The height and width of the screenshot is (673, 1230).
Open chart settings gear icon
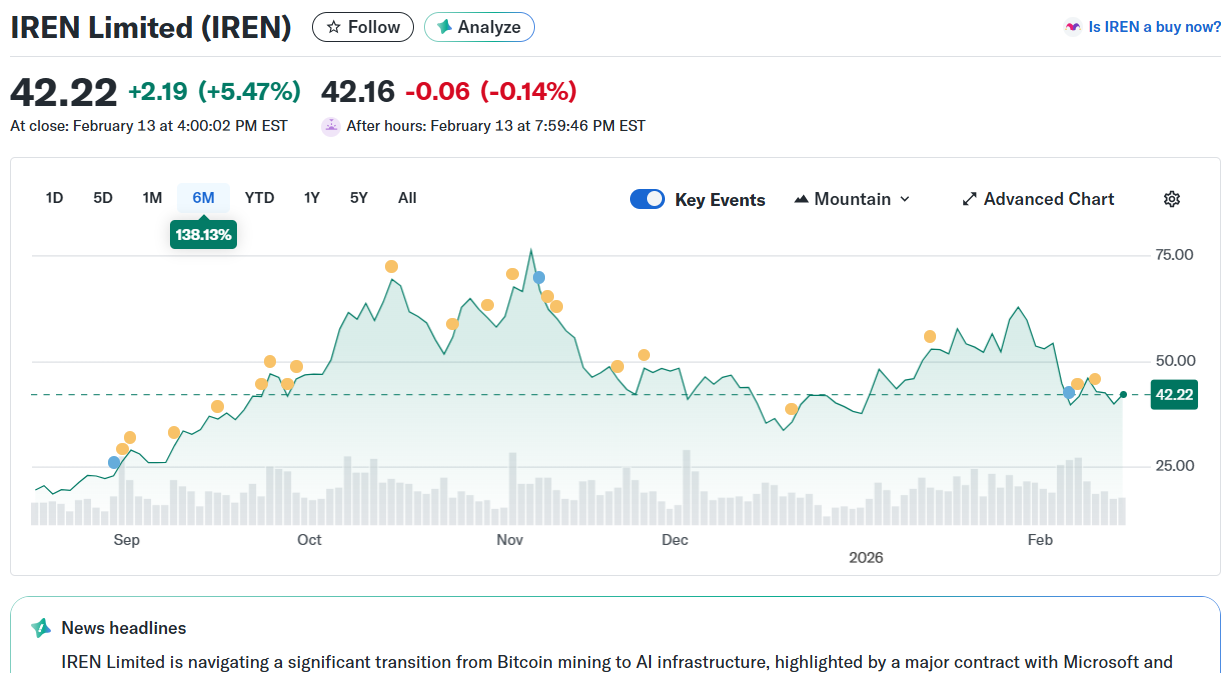[1172, 199]
